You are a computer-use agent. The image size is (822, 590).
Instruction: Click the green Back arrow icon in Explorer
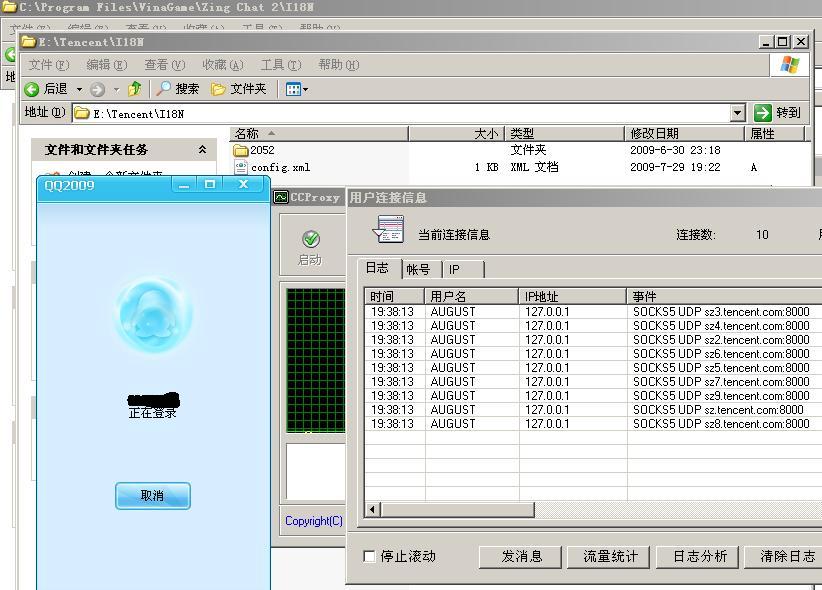pyautogui.click(x=31, y=89)
